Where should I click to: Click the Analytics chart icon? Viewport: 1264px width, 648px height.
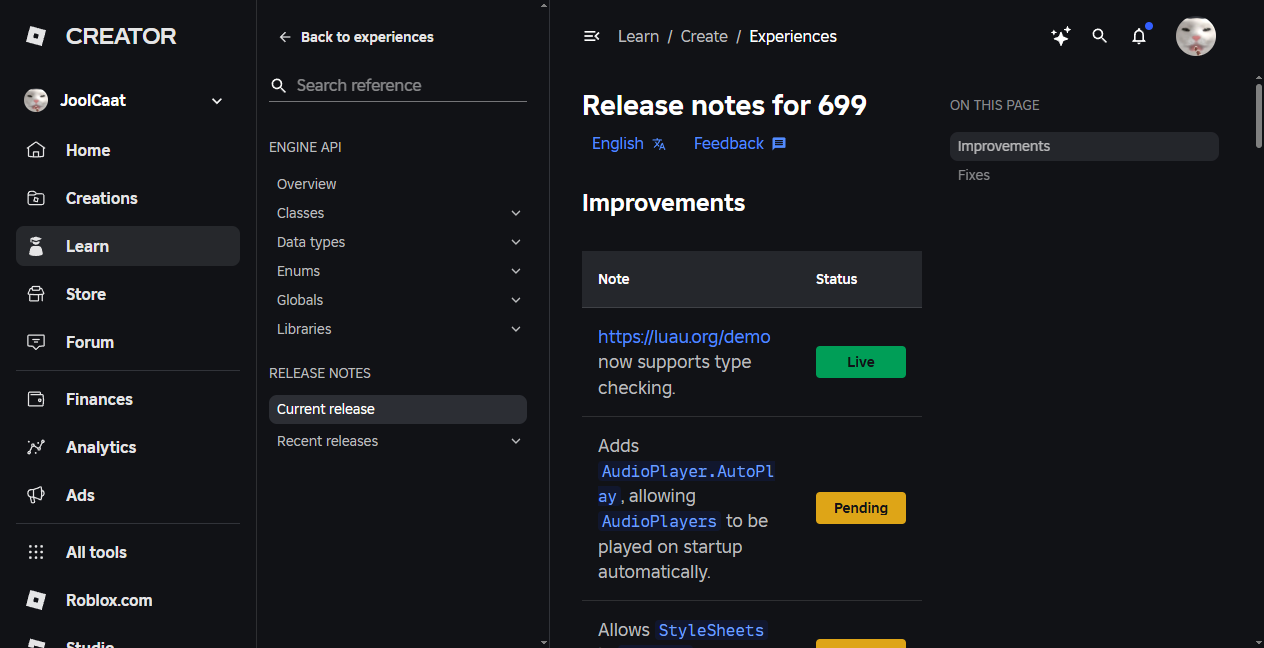coord(36,447)
